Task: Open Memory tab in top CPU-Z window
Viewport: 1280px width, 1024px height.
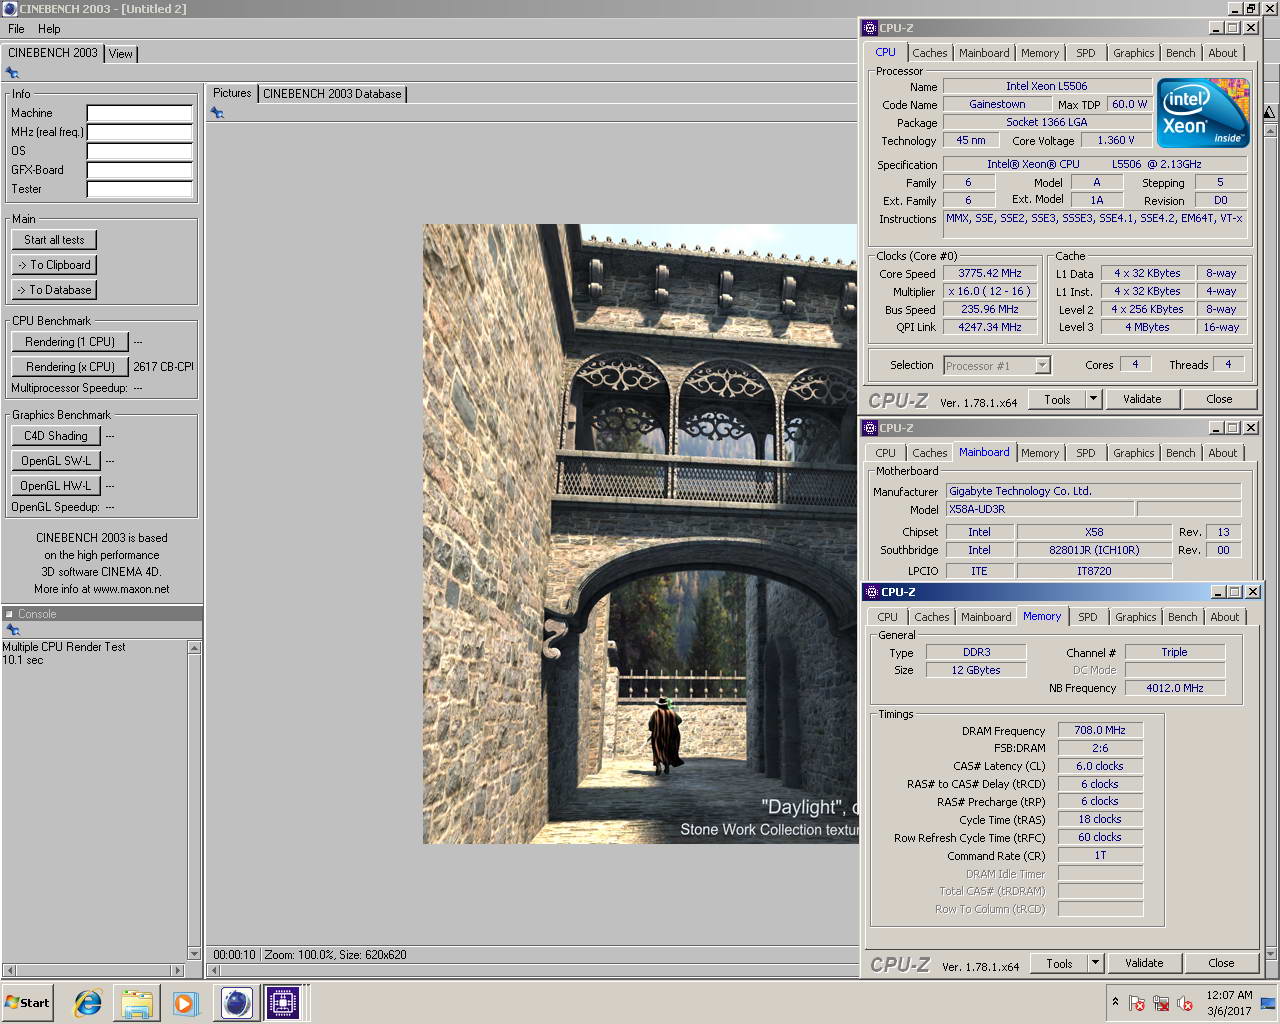Action: click(1040, 53)
